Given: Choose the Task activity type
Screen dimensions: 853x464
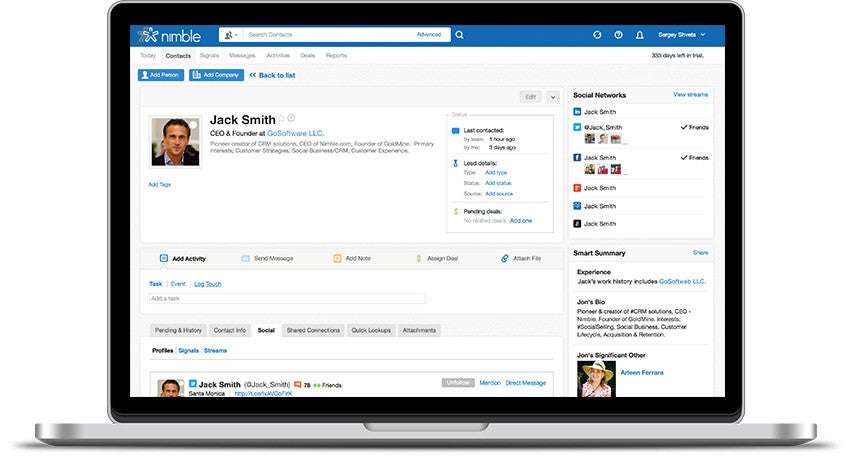Looking at the screenshot, I should pyautogui.click(x=156, y=284).
